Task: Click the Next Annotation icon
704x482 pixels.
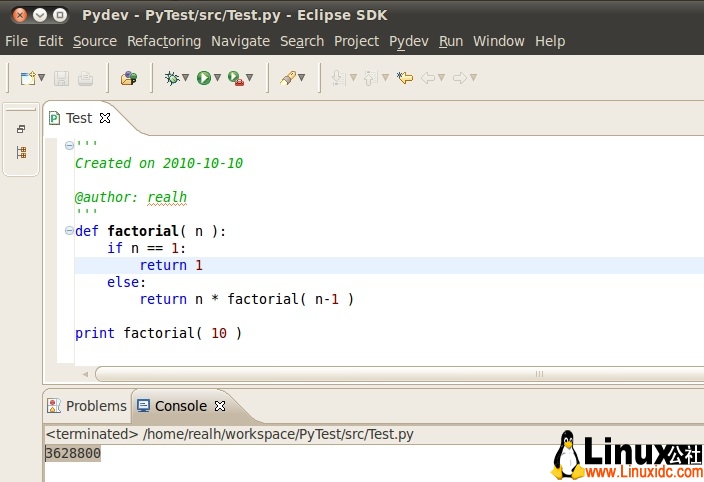Action: click(x=339, y=78)
